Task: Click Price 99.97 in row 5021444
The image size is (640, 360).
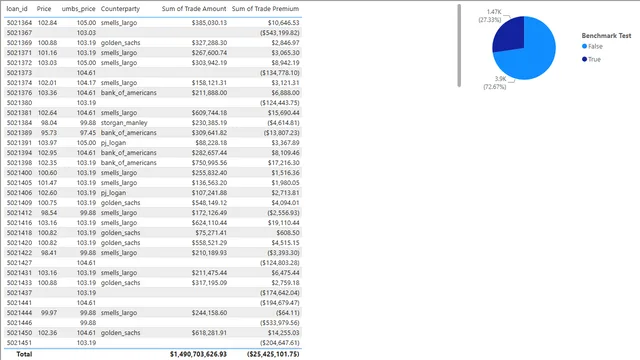Action: (49, 313)
